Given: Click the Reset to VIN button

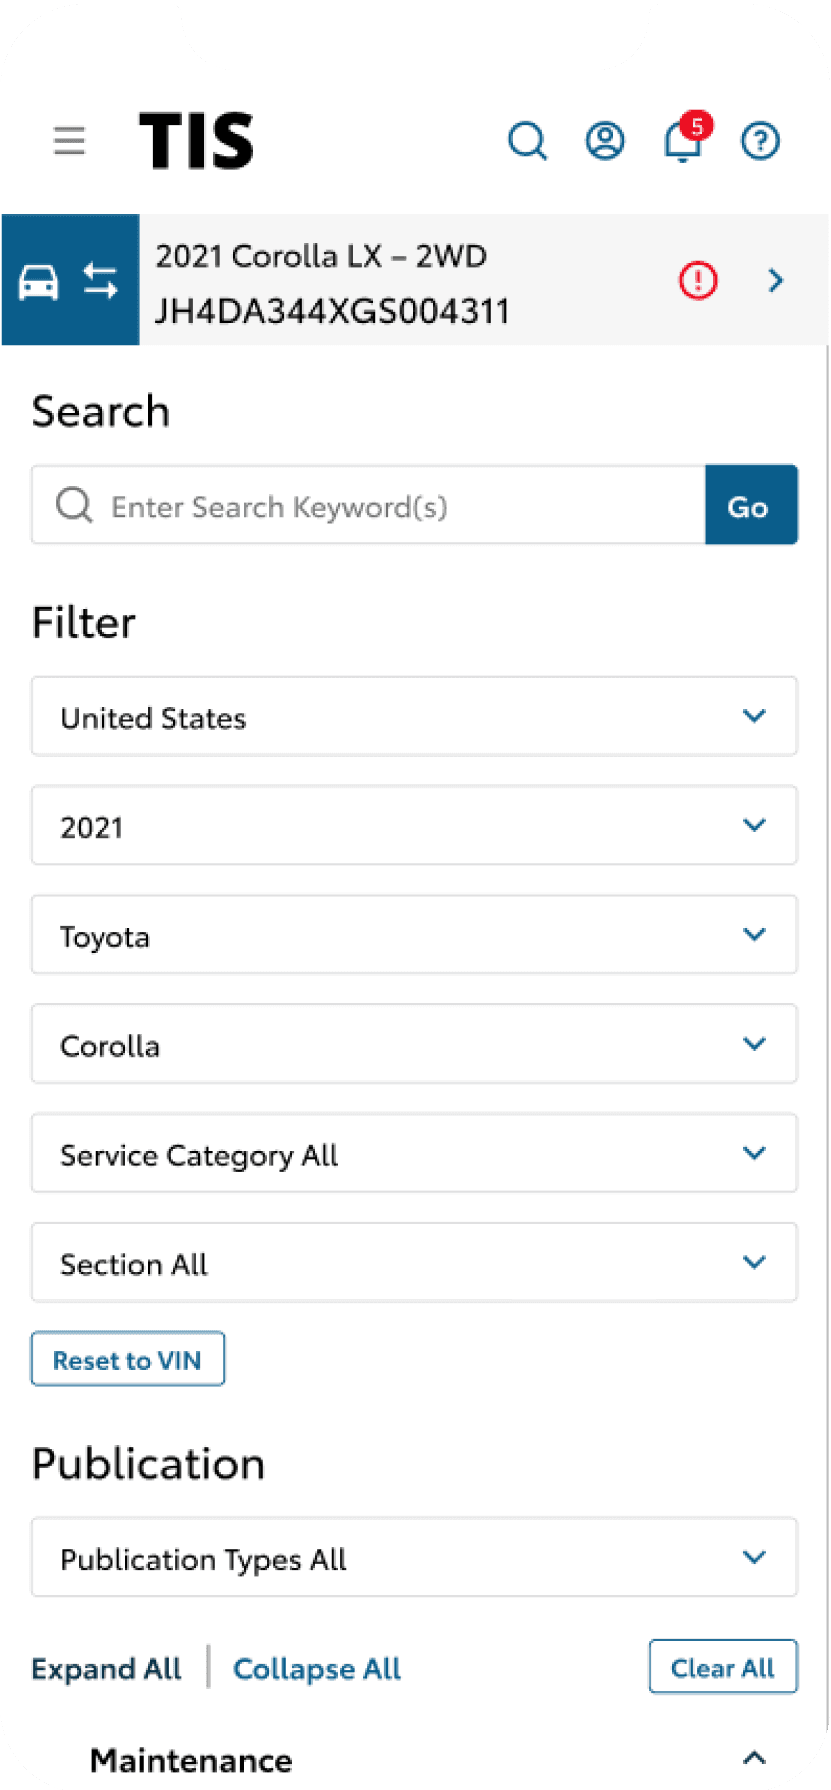Looking at the screenshot, I should [127, 1359].
